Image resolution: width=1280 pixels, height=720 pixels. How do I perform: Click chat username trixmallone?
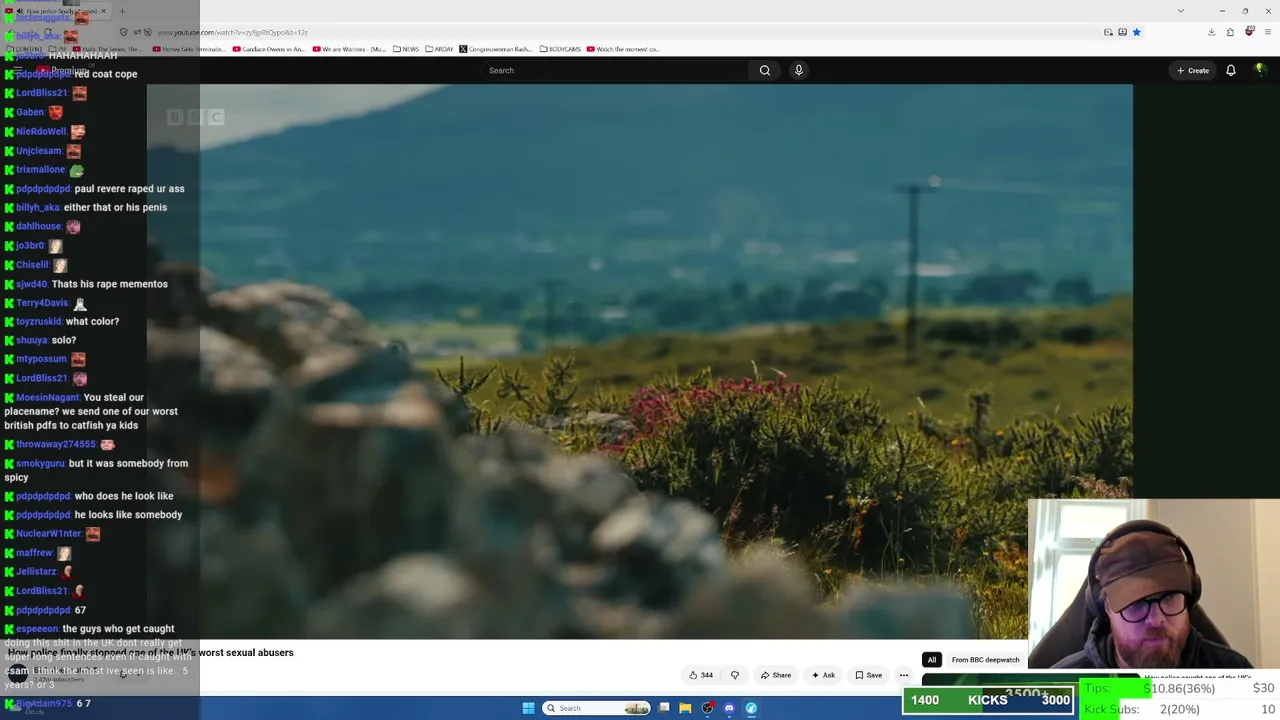[40, 169]
